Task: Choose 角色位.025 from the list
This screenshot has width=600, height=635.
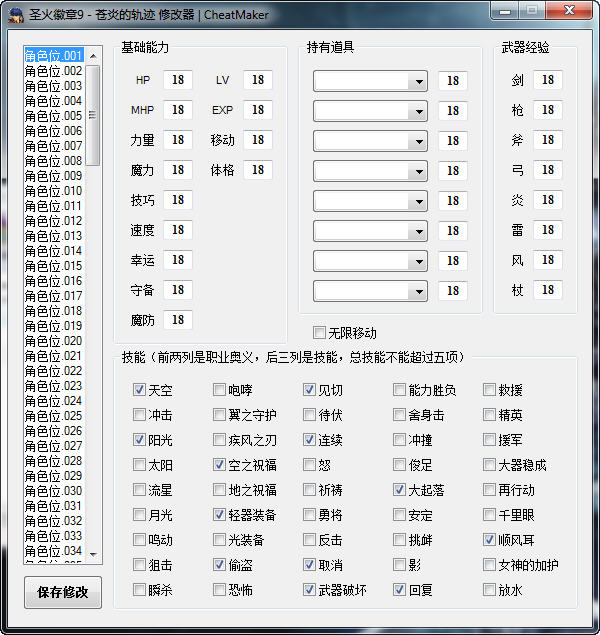Action: (x=53, y=416)
